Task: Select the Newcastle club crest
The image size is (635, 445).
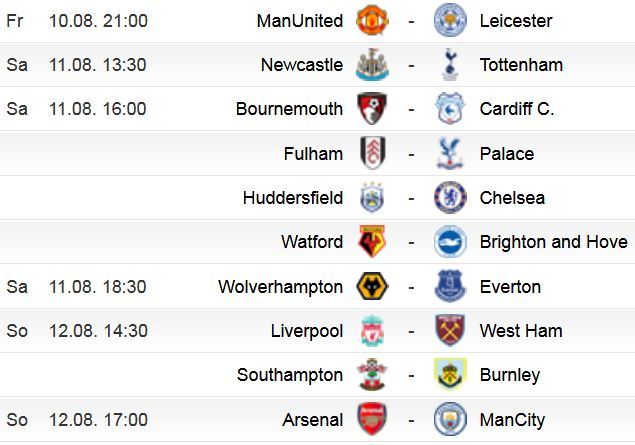Action: (x=372, y=64)
